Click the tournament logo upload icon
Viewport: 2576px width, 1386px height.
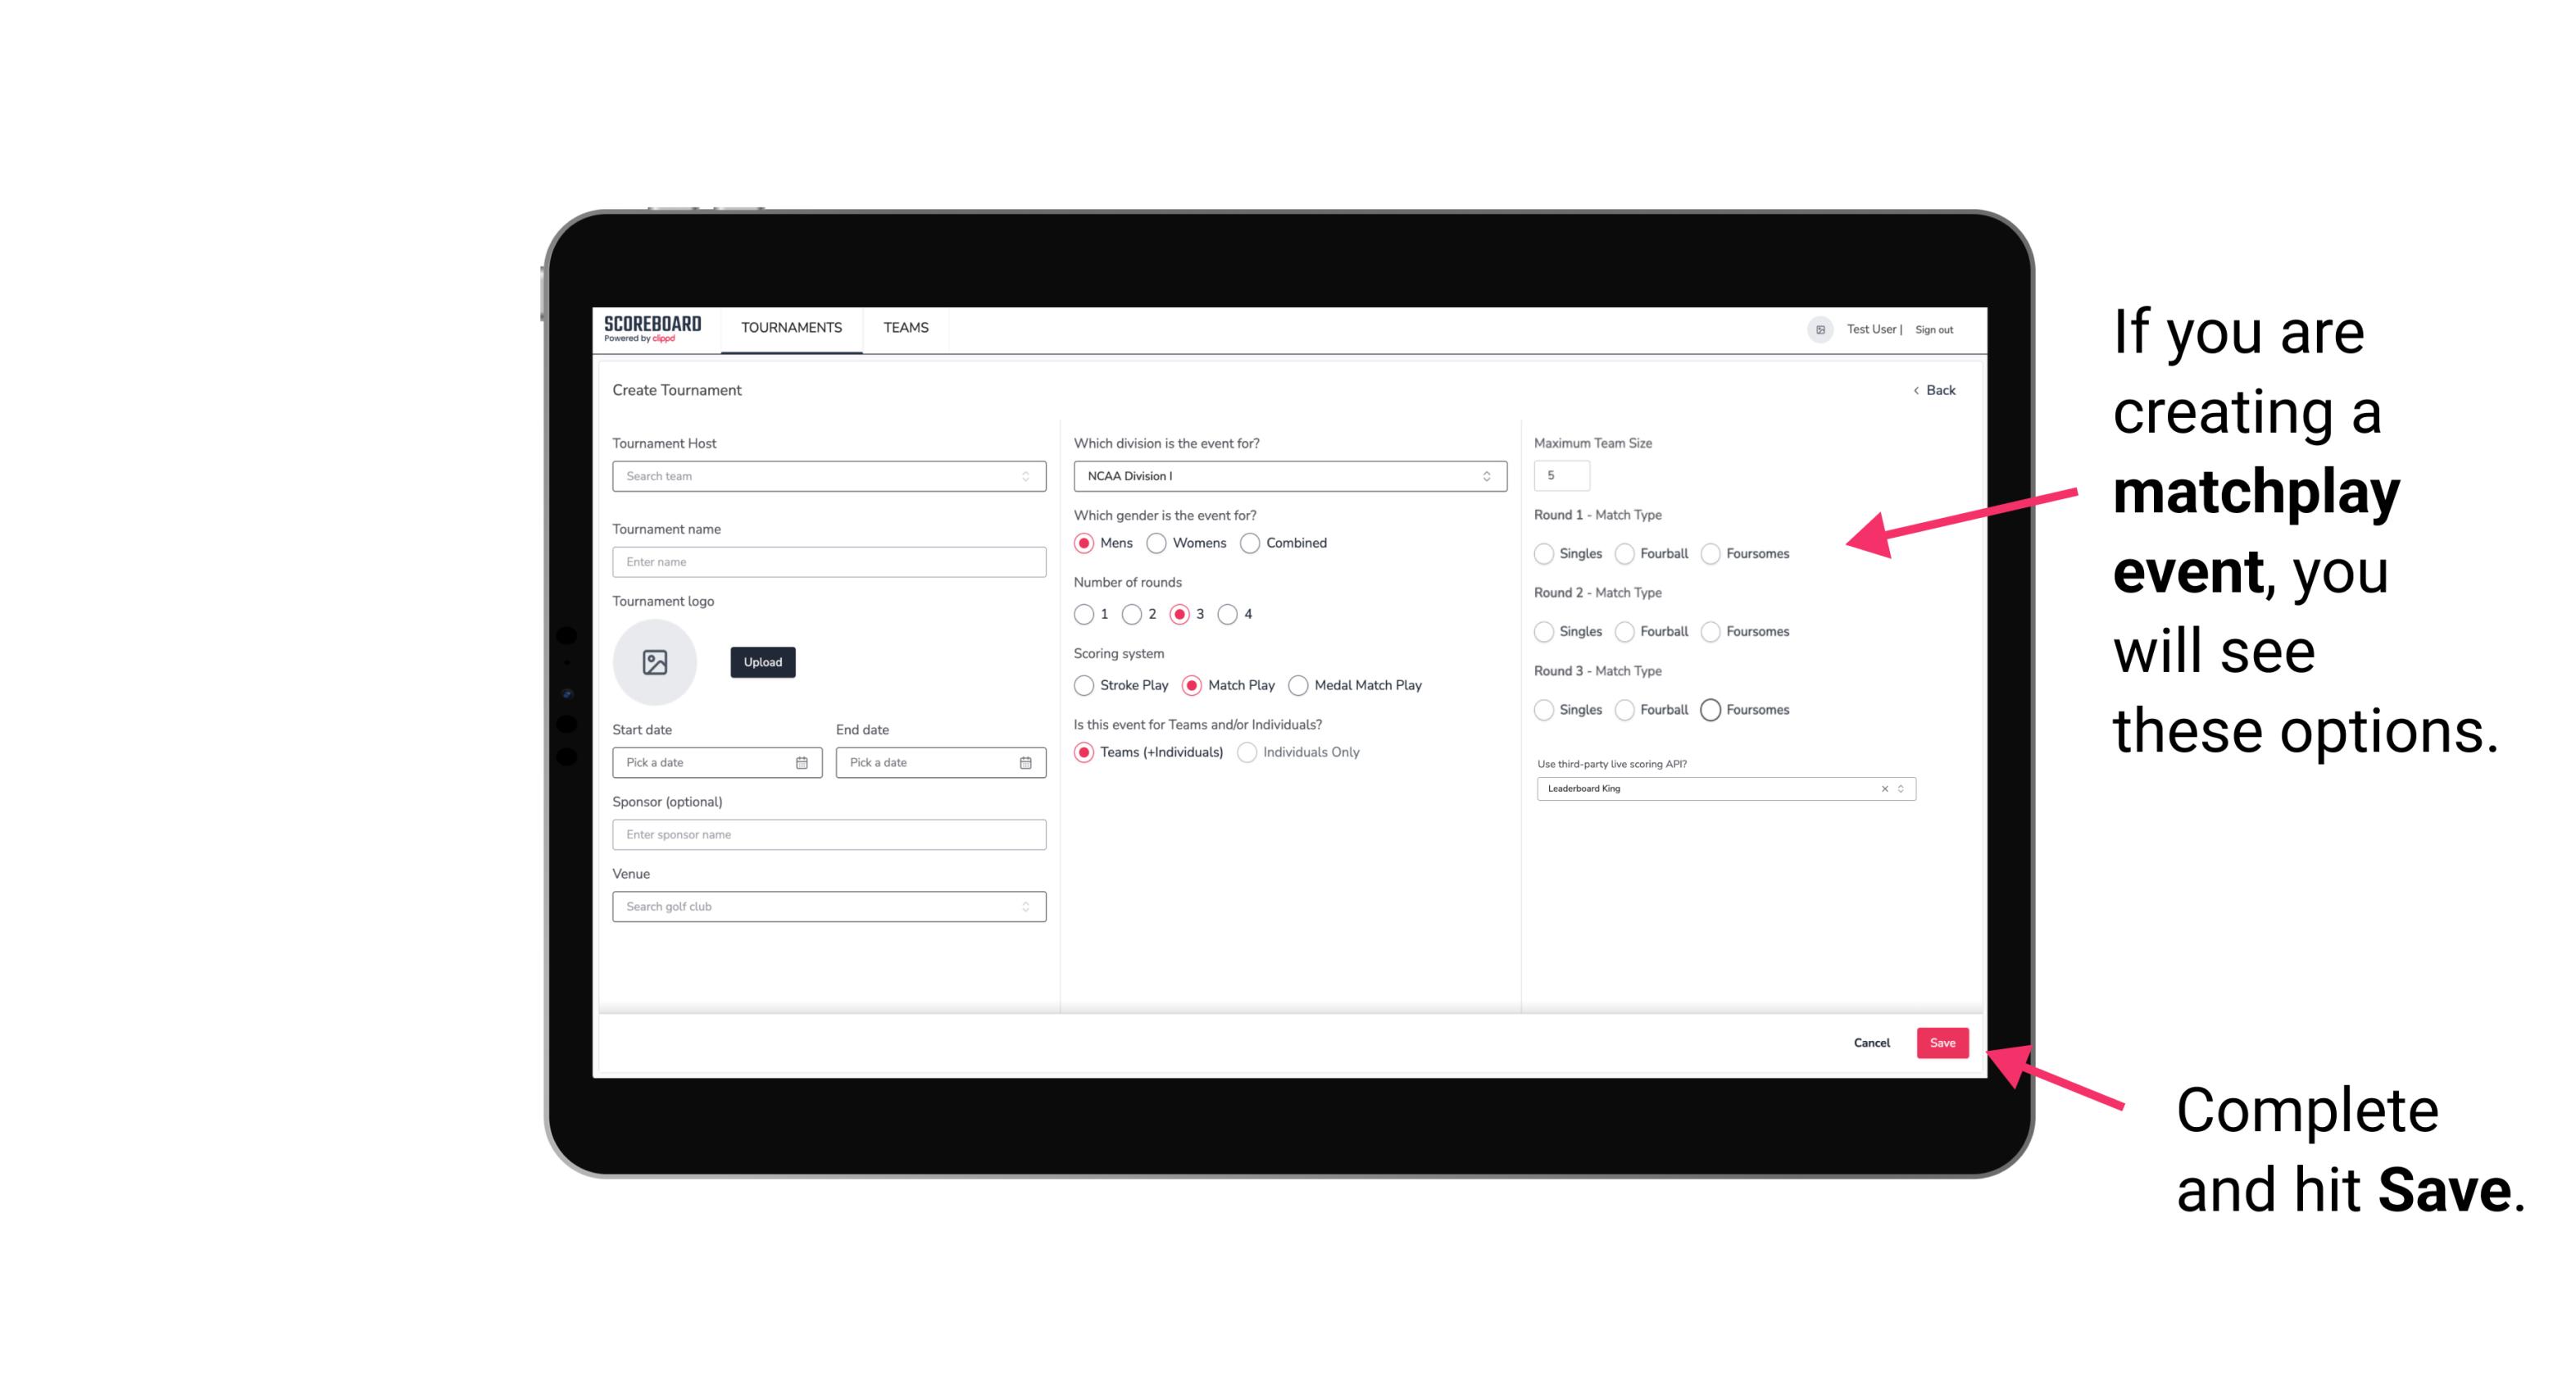[656, 662]
